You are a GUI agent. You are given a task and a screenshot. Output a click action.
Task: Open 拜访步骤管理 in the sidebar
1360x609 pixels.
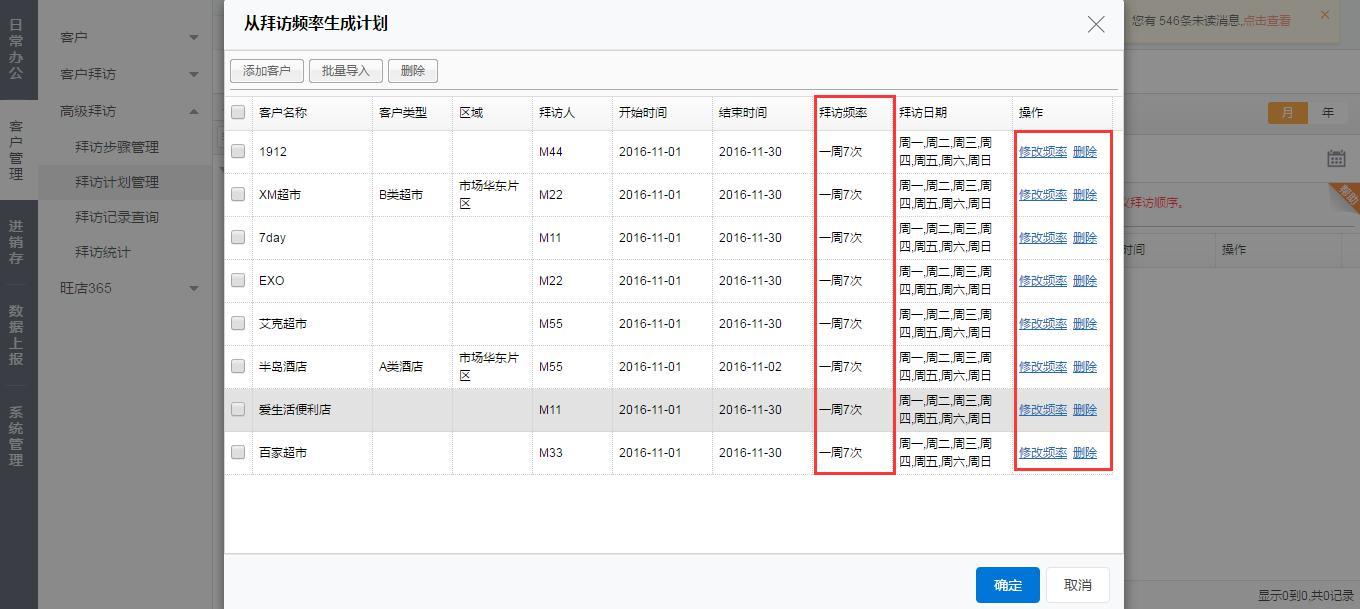(x=117, y=147)
